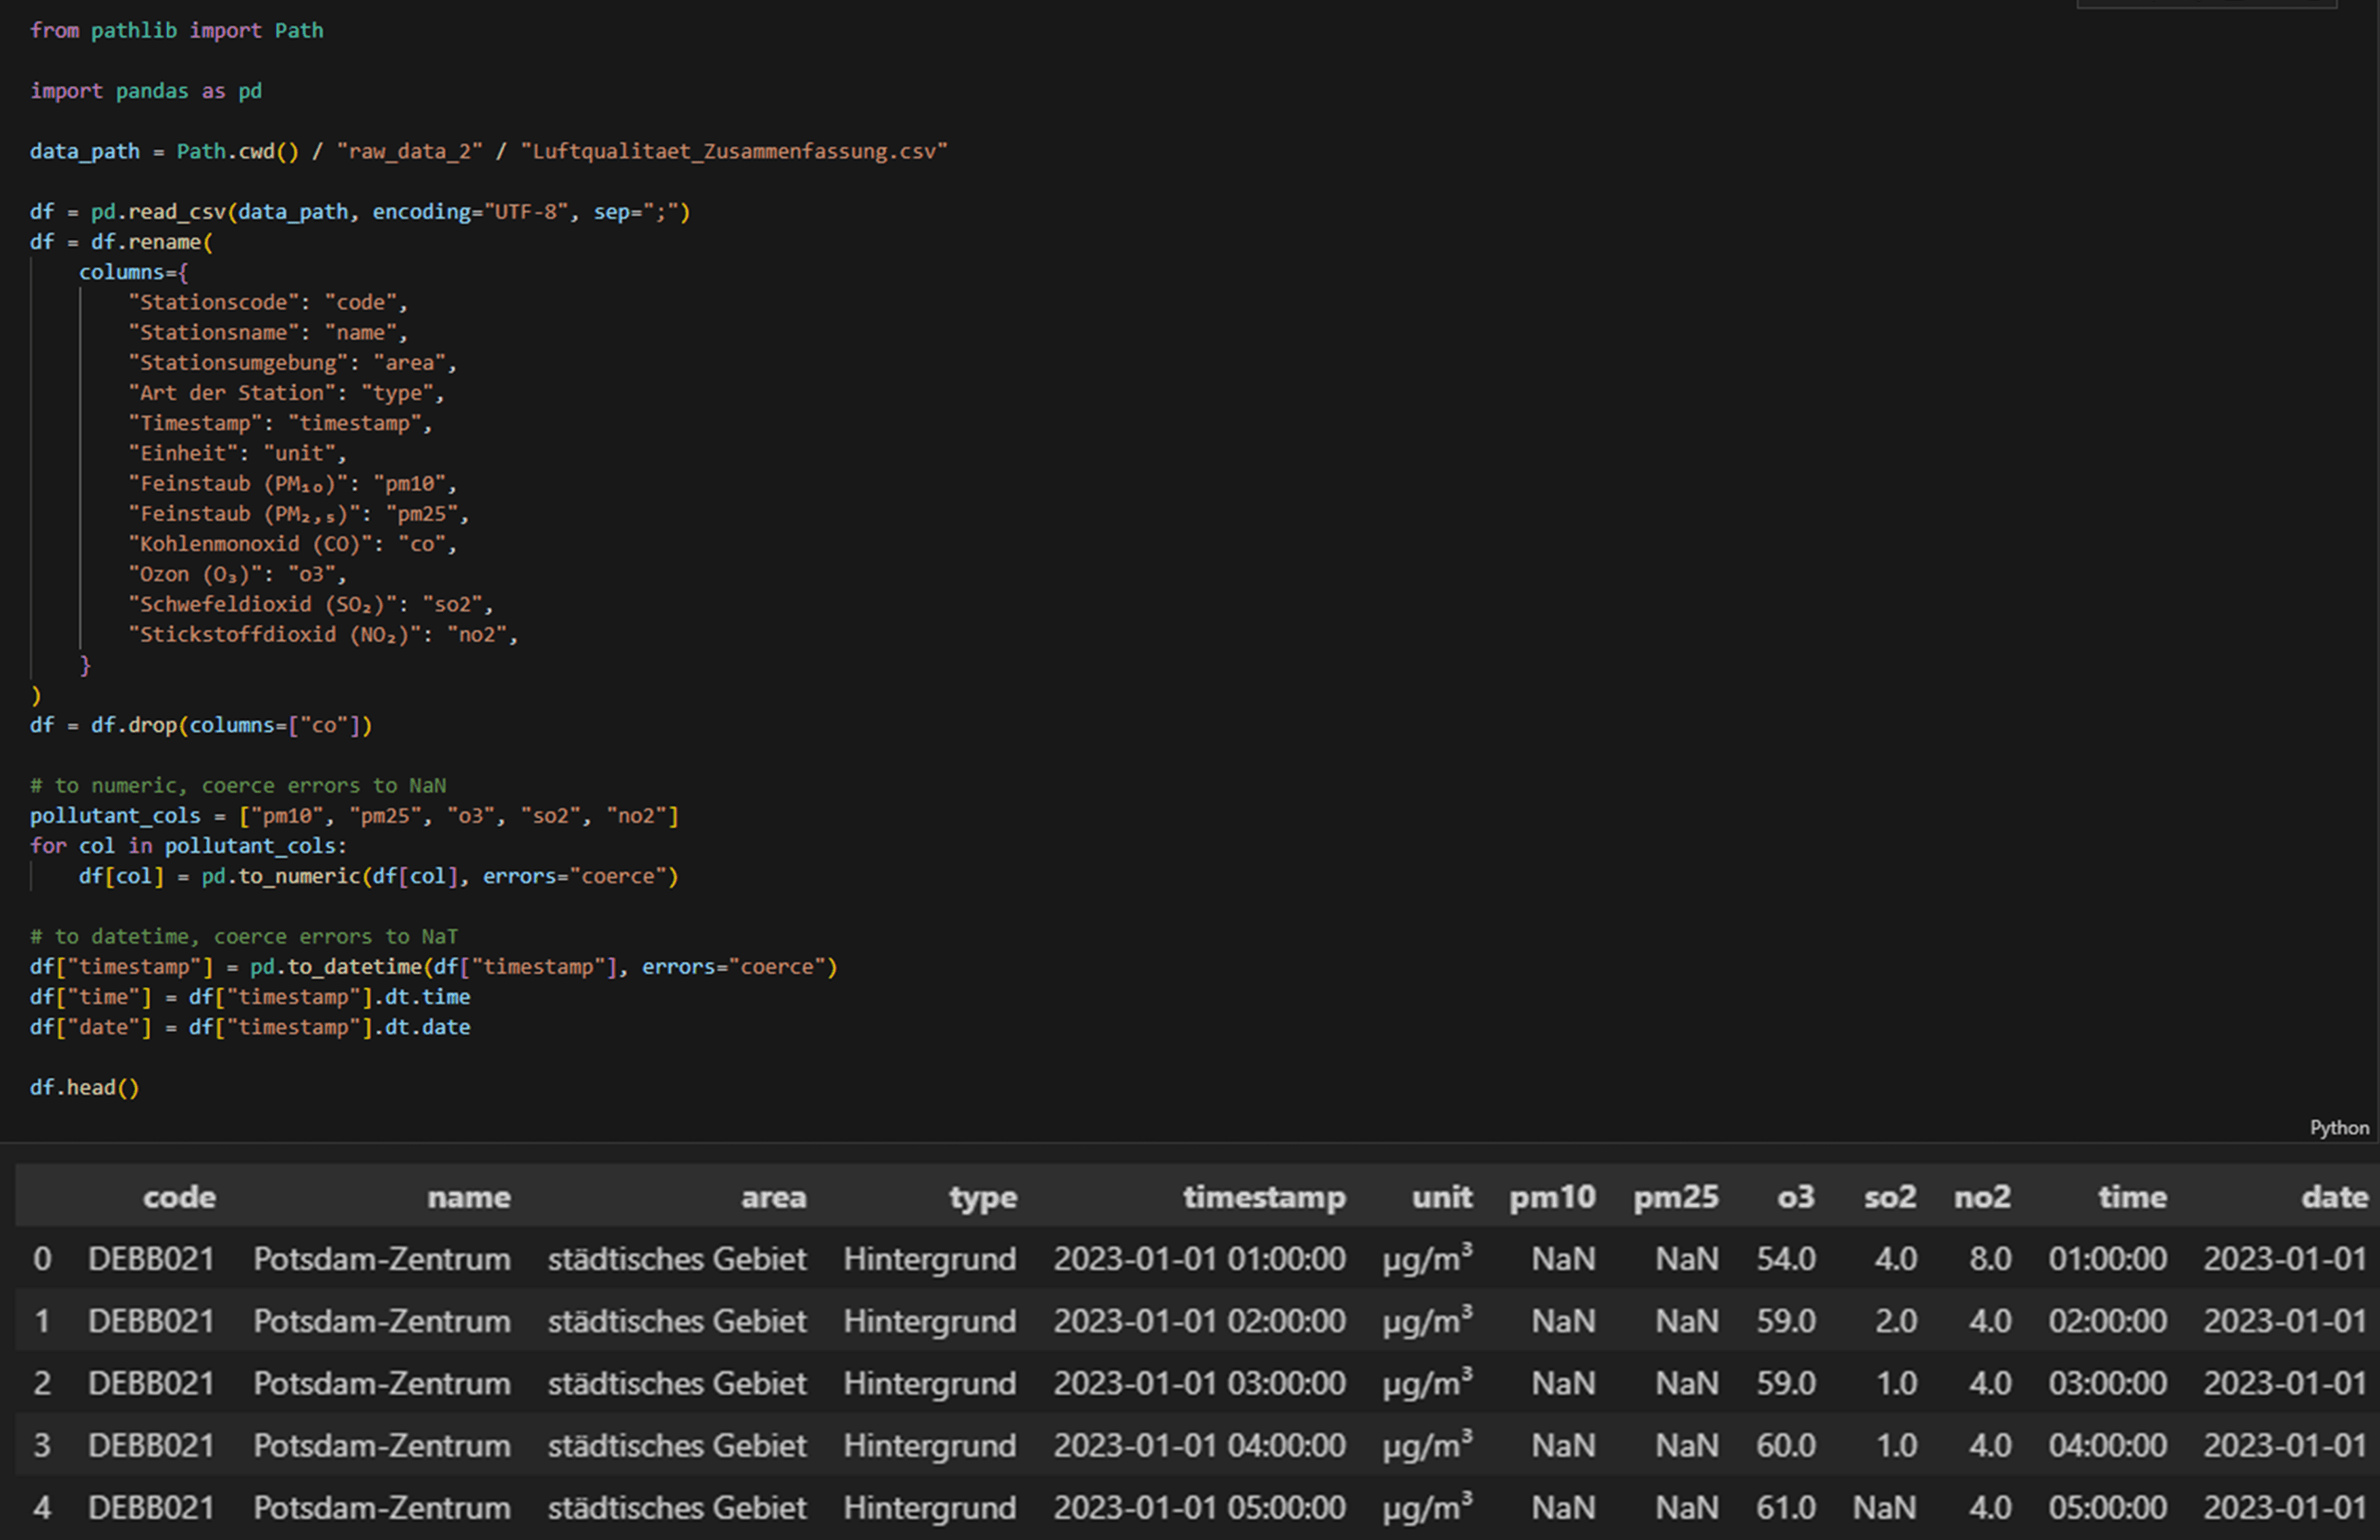2380x1540 pixels.
Task: Click the '# to datetime' comment line
Action: (243, 936)
